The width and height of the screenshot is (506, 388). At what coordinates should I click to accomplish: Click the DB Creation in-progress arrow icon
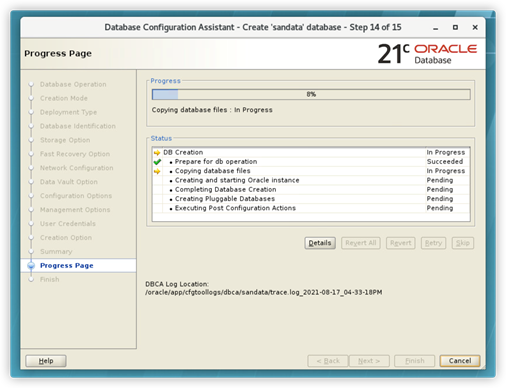click(157, 153)
